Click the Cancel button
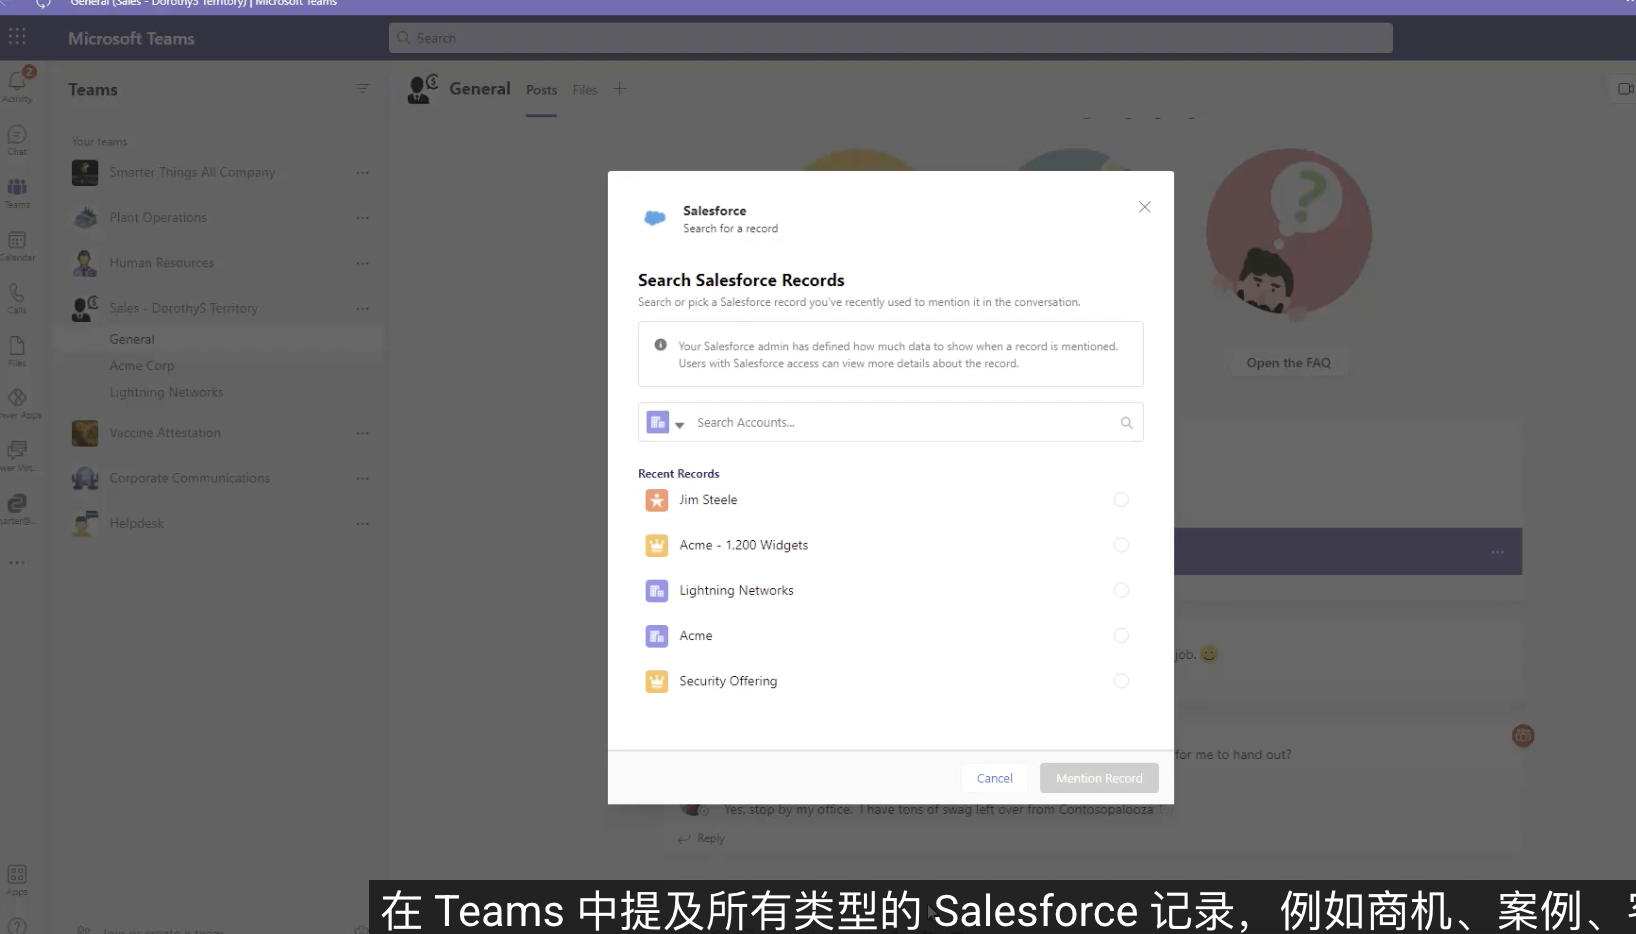Image resolution: width=1636 pixels, height=934 pixels. 995,778
